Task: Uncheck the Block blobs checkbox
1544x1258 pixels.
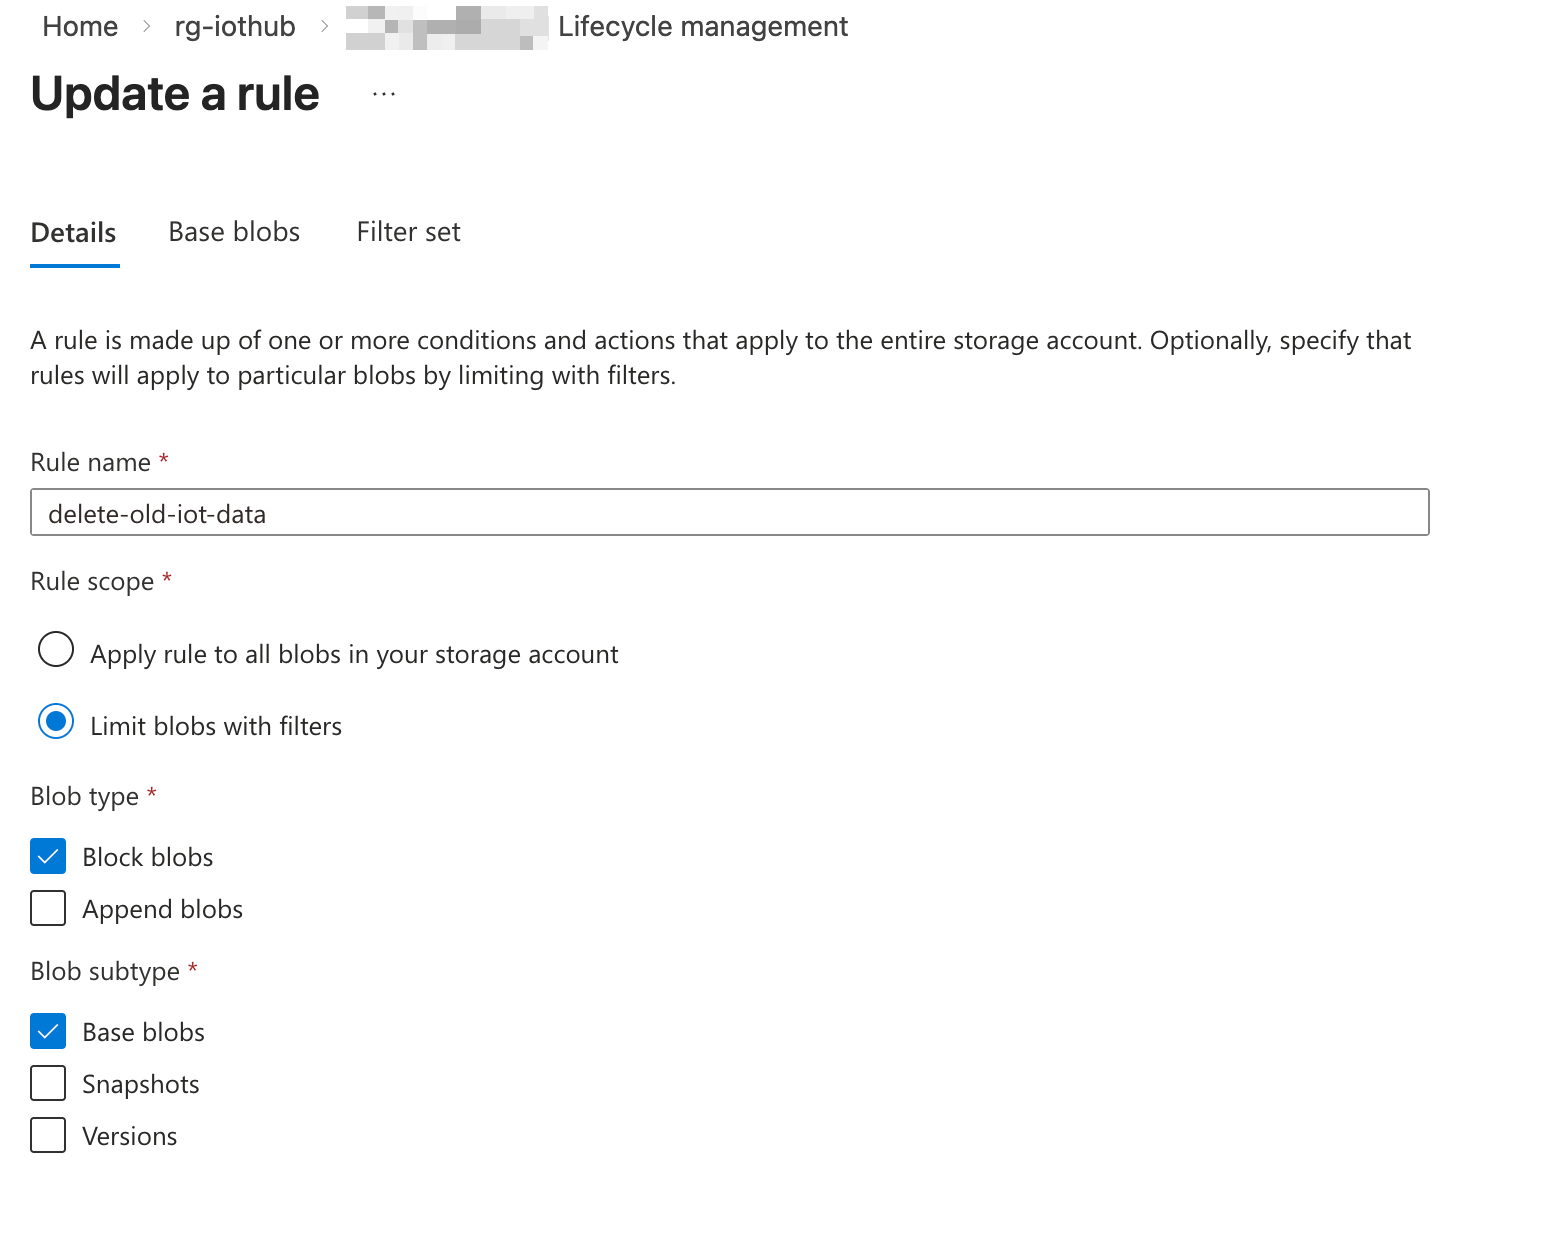Action: 48,856
